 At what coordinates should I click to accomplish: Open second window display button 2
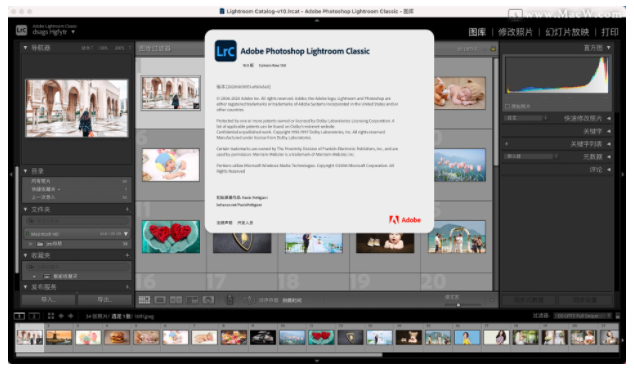coord(34,316)
